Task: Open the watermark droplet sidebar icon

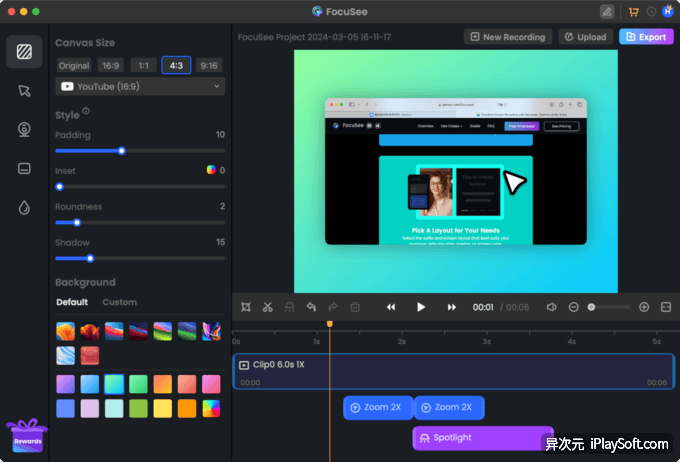Action: [24, 207]
